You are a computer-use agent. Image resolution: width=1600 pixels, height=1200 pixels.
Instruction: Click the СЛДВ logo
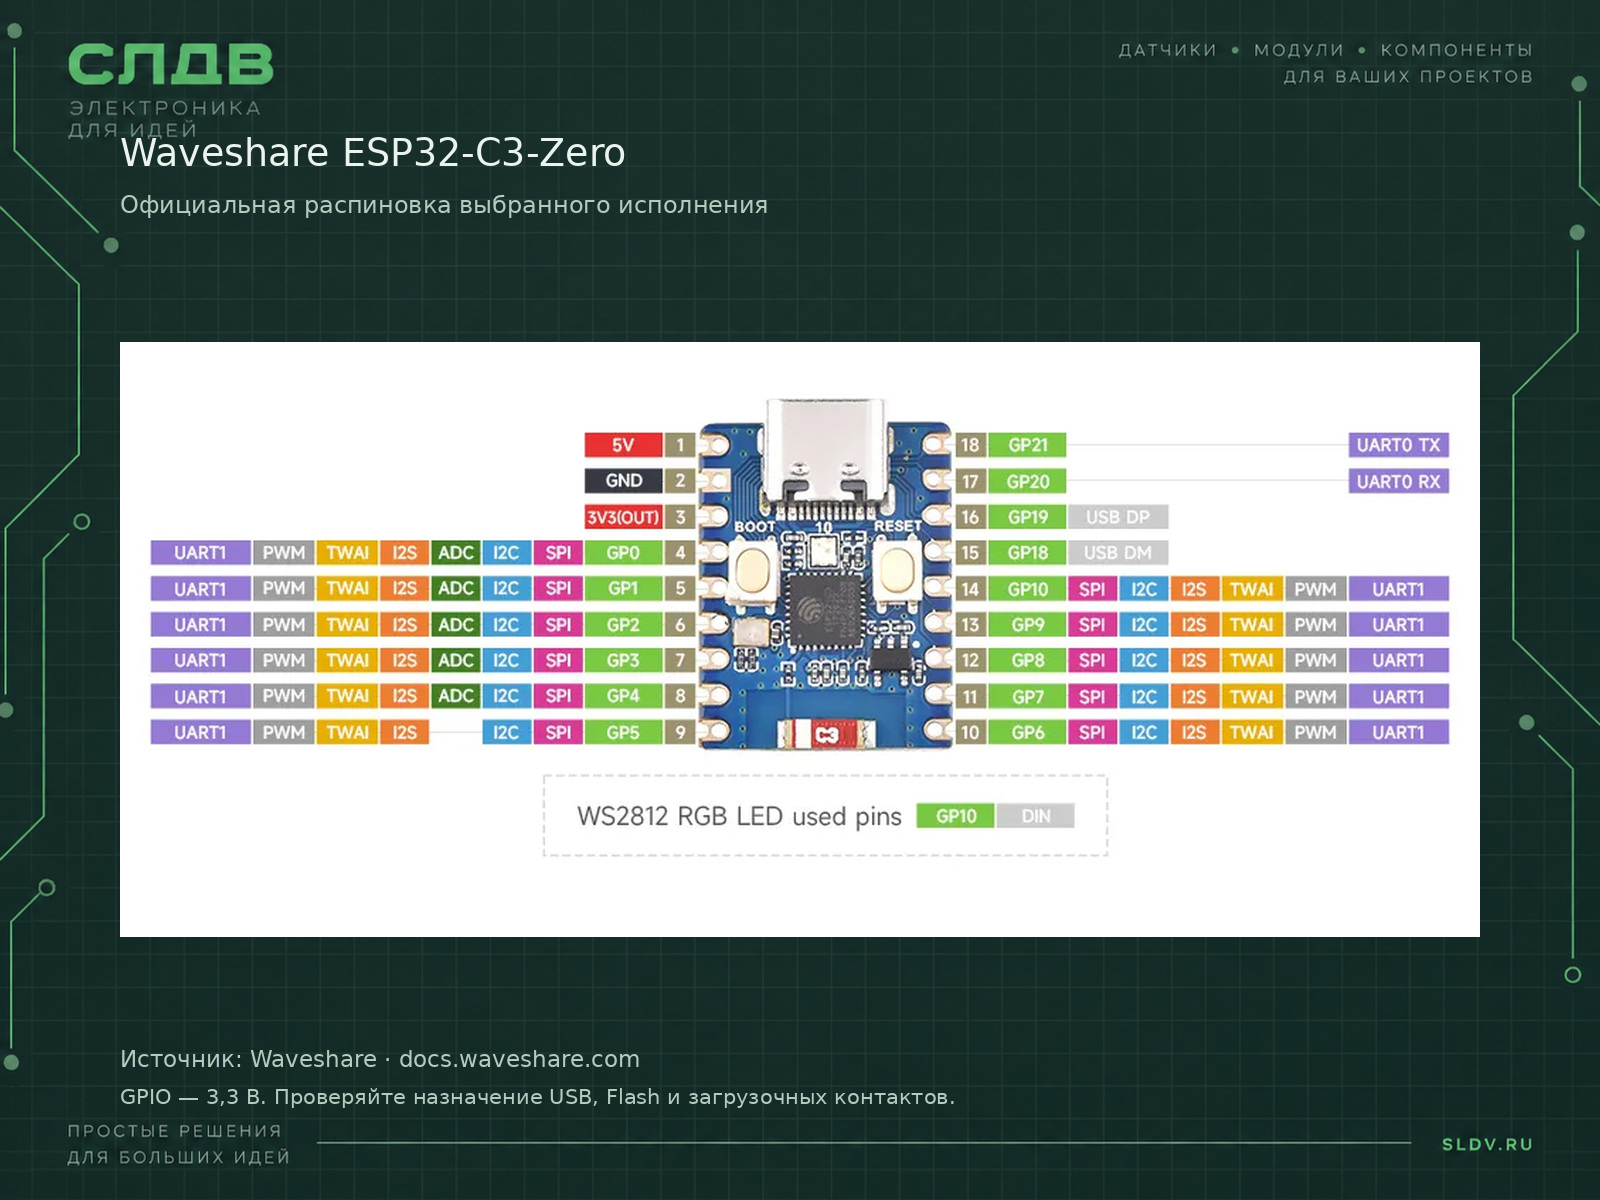(170, 64)
